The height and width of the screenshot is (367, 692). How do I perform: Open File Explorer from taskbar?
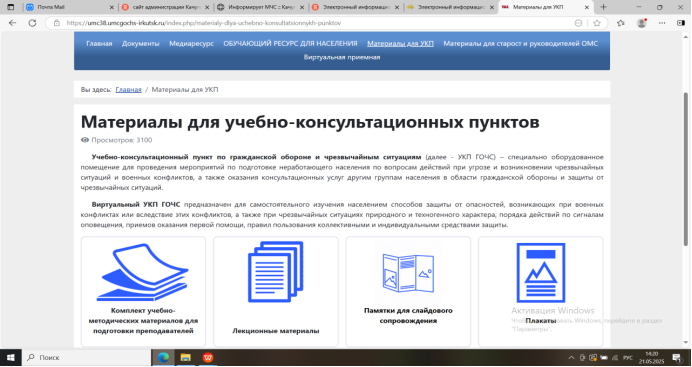185,357
